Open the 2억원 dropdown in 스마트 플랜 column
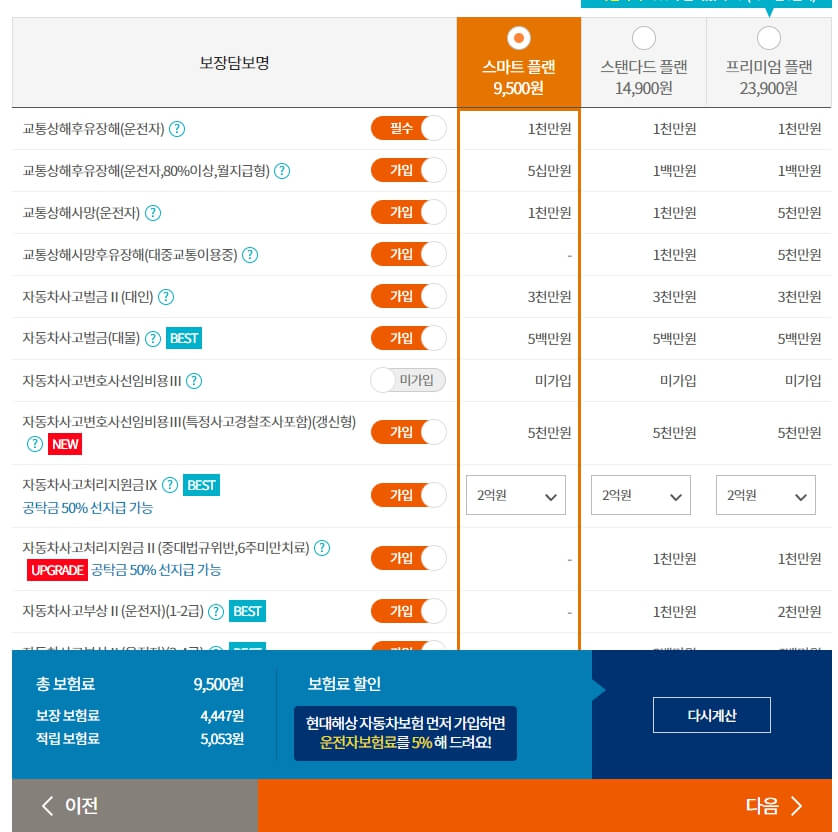Screen dimensions: 838x832 pyautogui.click(x=515, y=495)
